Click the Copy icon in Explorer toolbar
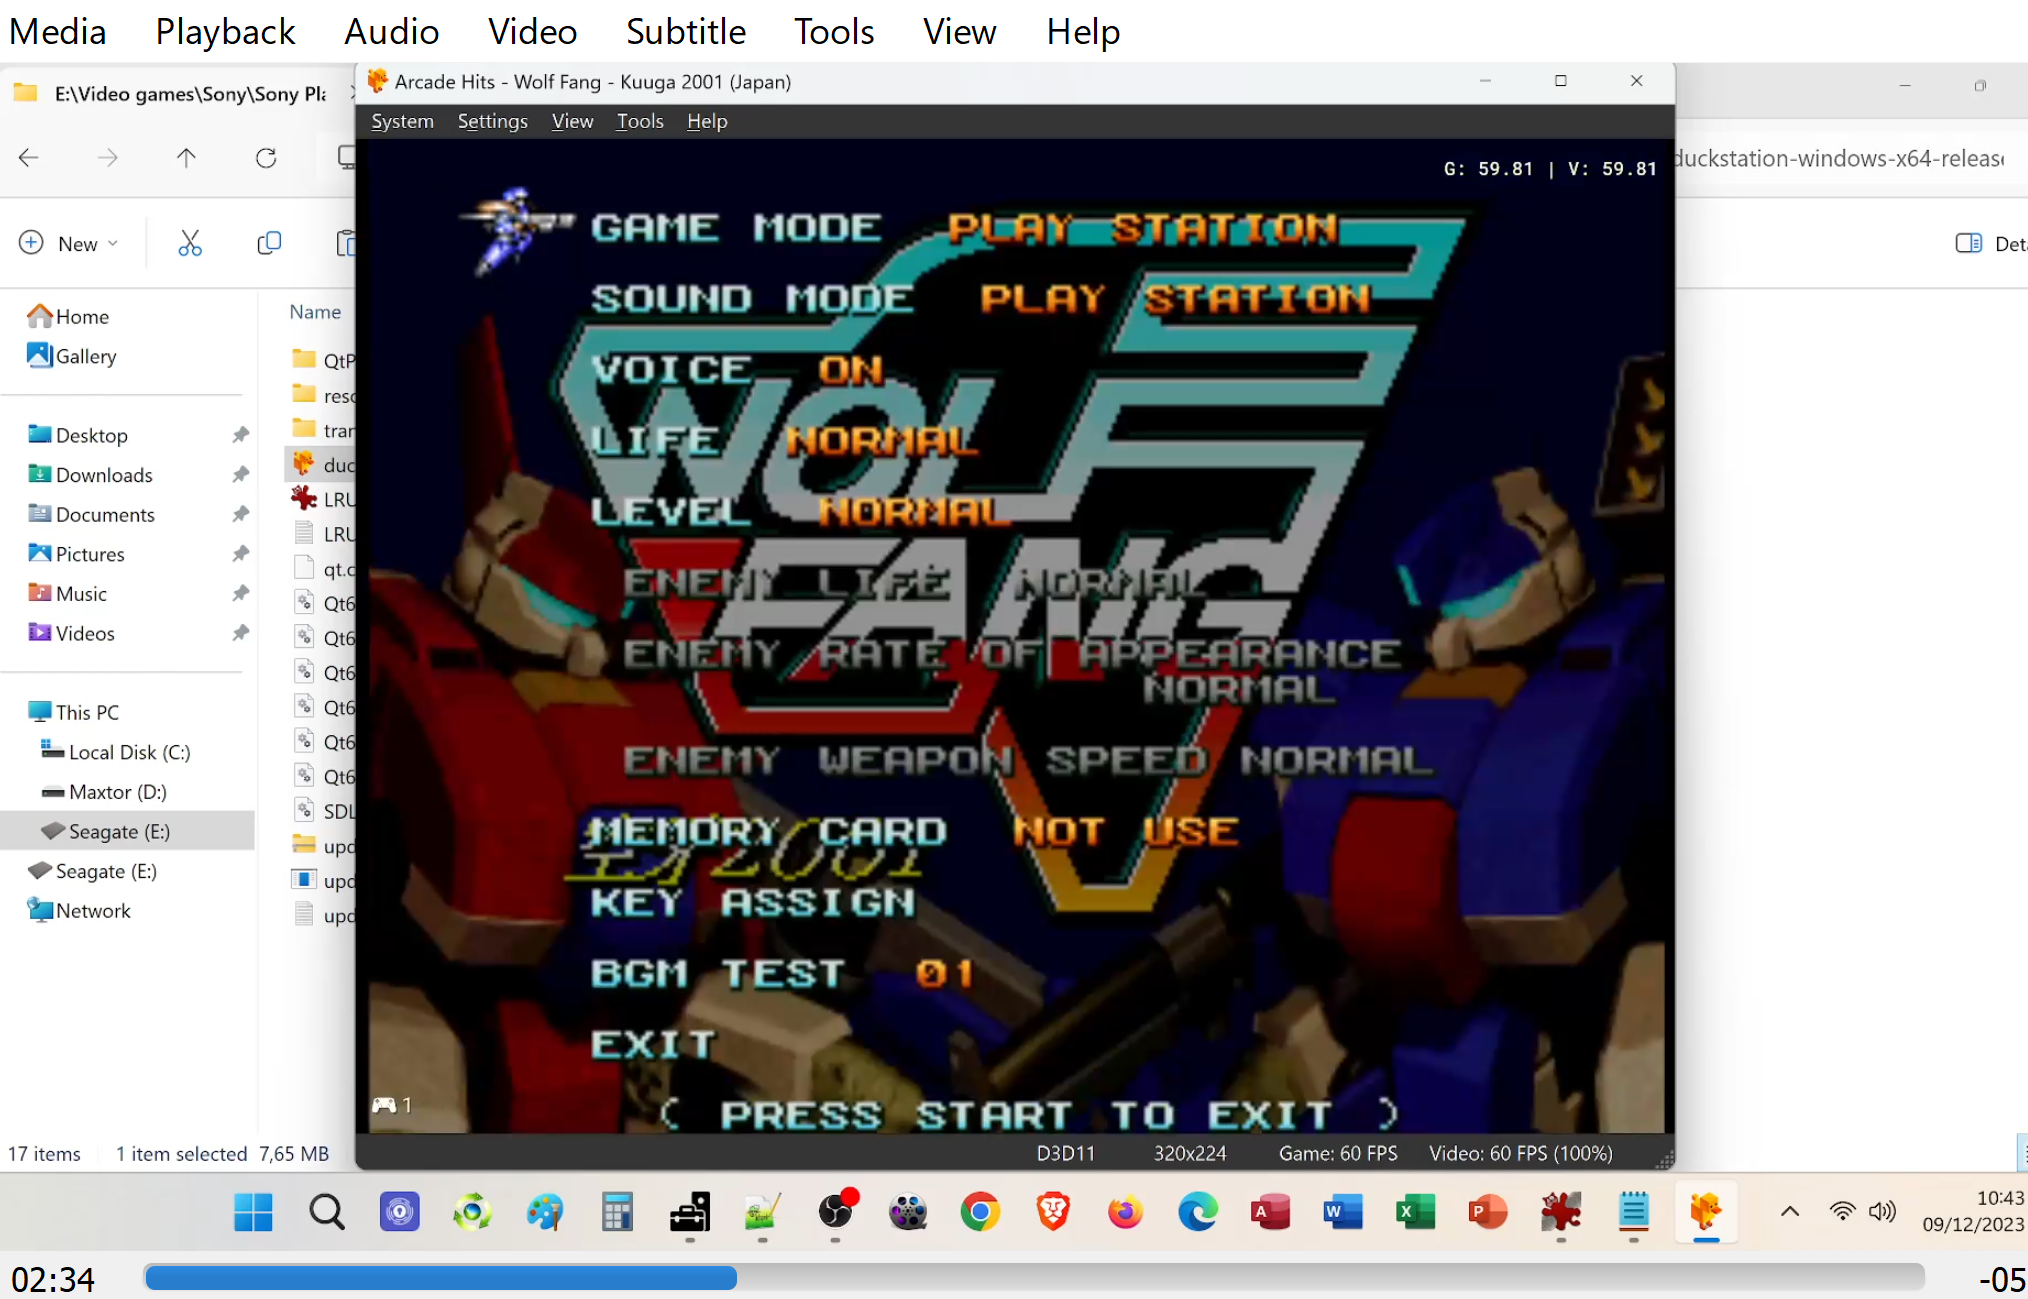 [x=268, y=243]
